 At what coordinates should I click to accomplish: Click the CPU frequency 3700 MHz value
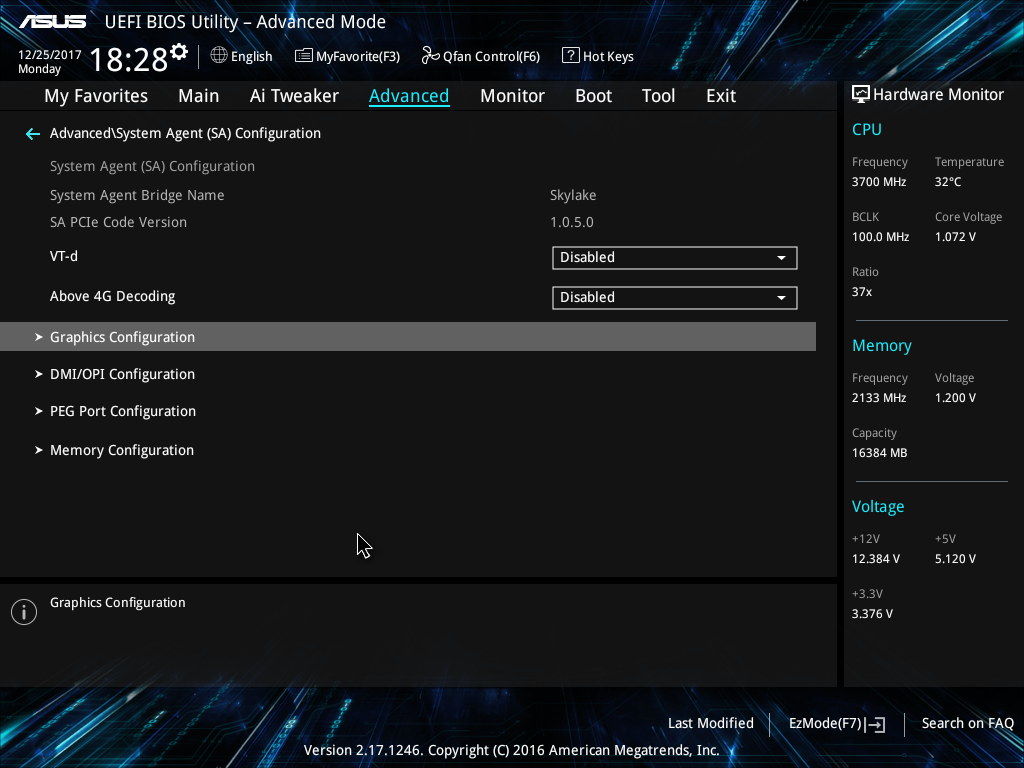(x=879, y=182)
